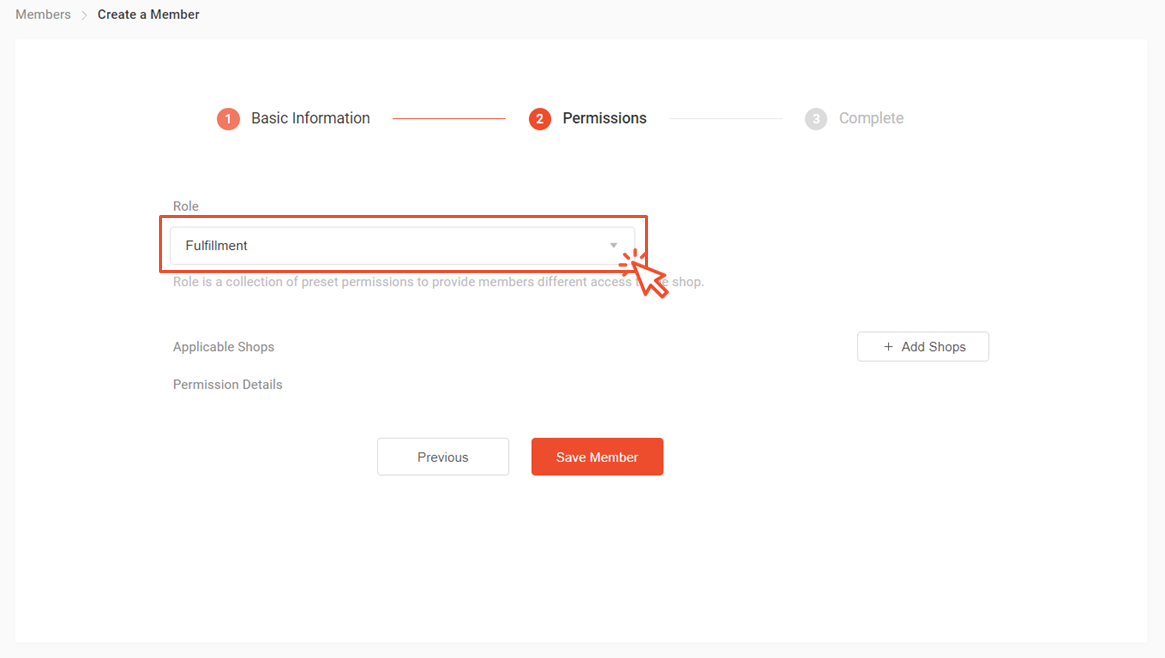1165x658 pixels.
Task: Click Create a Member breadcrumb
Action: point(148,14)
